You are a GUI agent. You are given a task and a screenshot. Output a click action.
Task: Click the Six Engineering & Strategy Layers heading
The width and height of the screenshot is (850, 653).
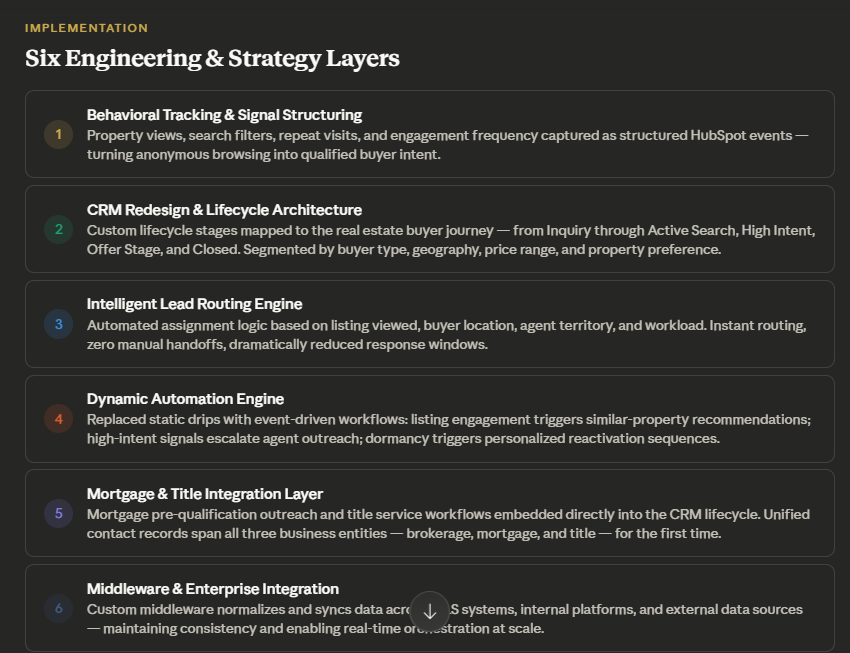pyautogui.click(x=212, y=58)
